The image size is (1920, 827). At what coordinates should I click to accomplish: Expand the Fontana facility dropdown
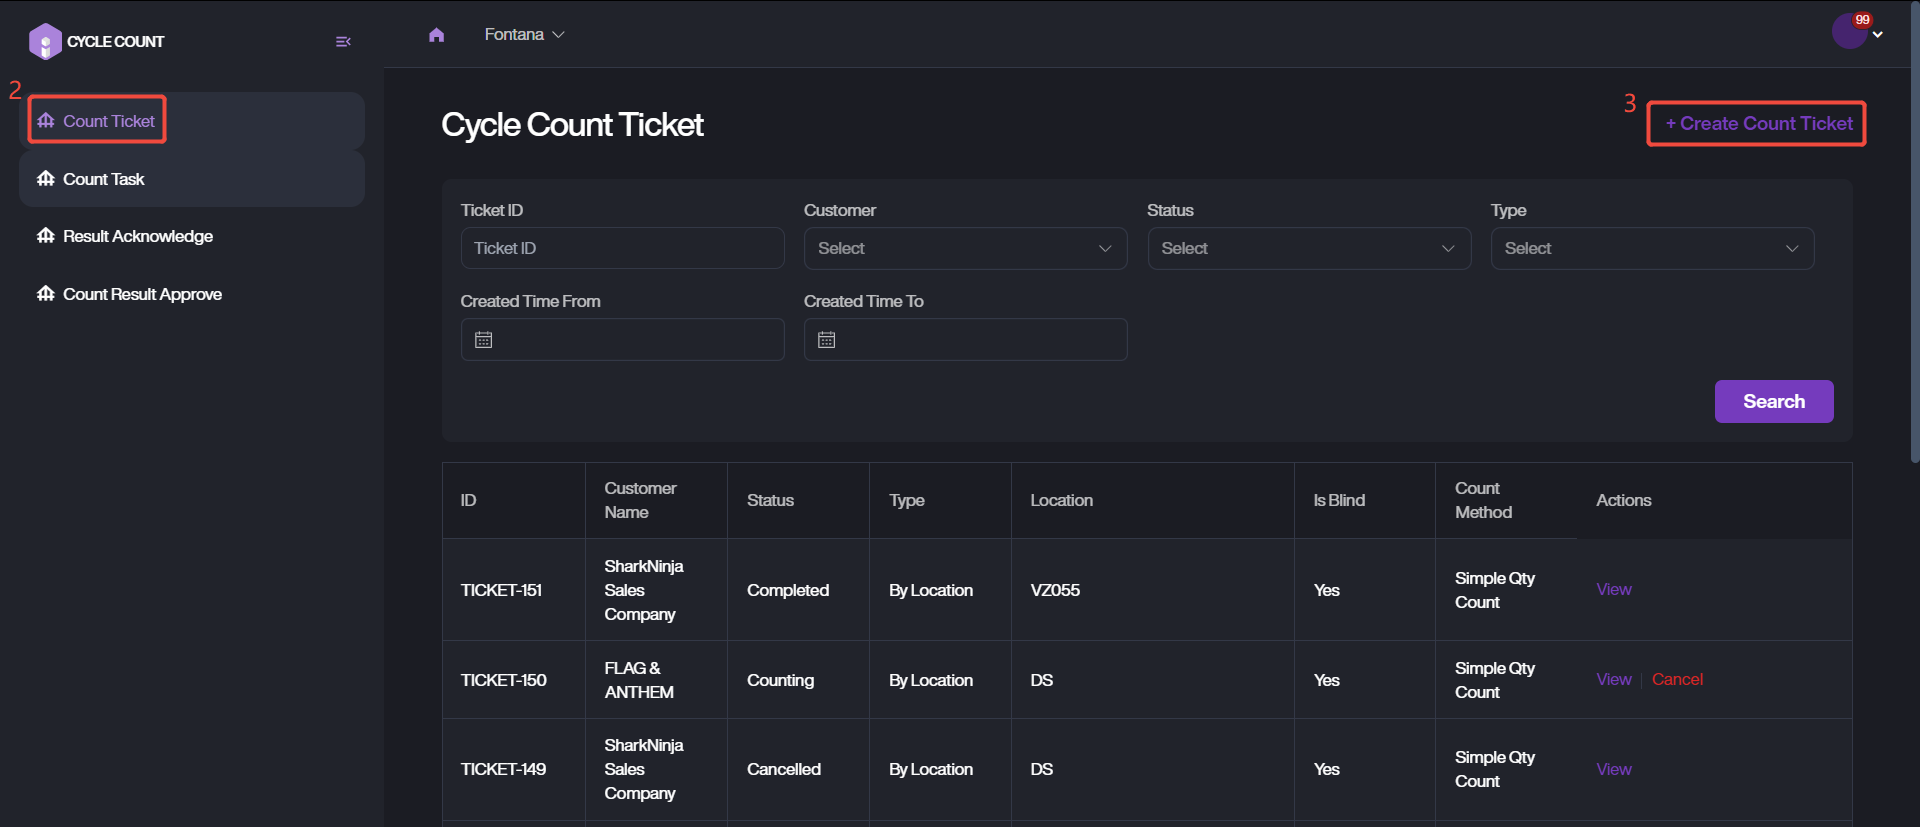524,35
